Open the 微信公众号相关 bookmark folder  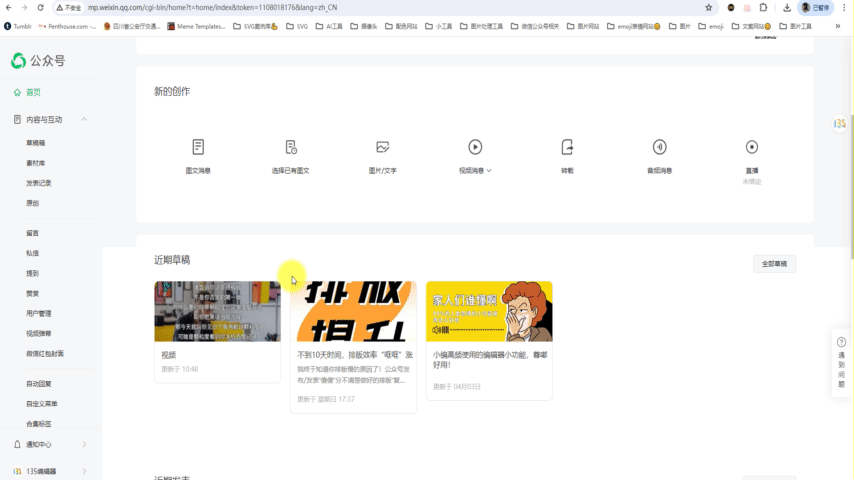point(535,26)
